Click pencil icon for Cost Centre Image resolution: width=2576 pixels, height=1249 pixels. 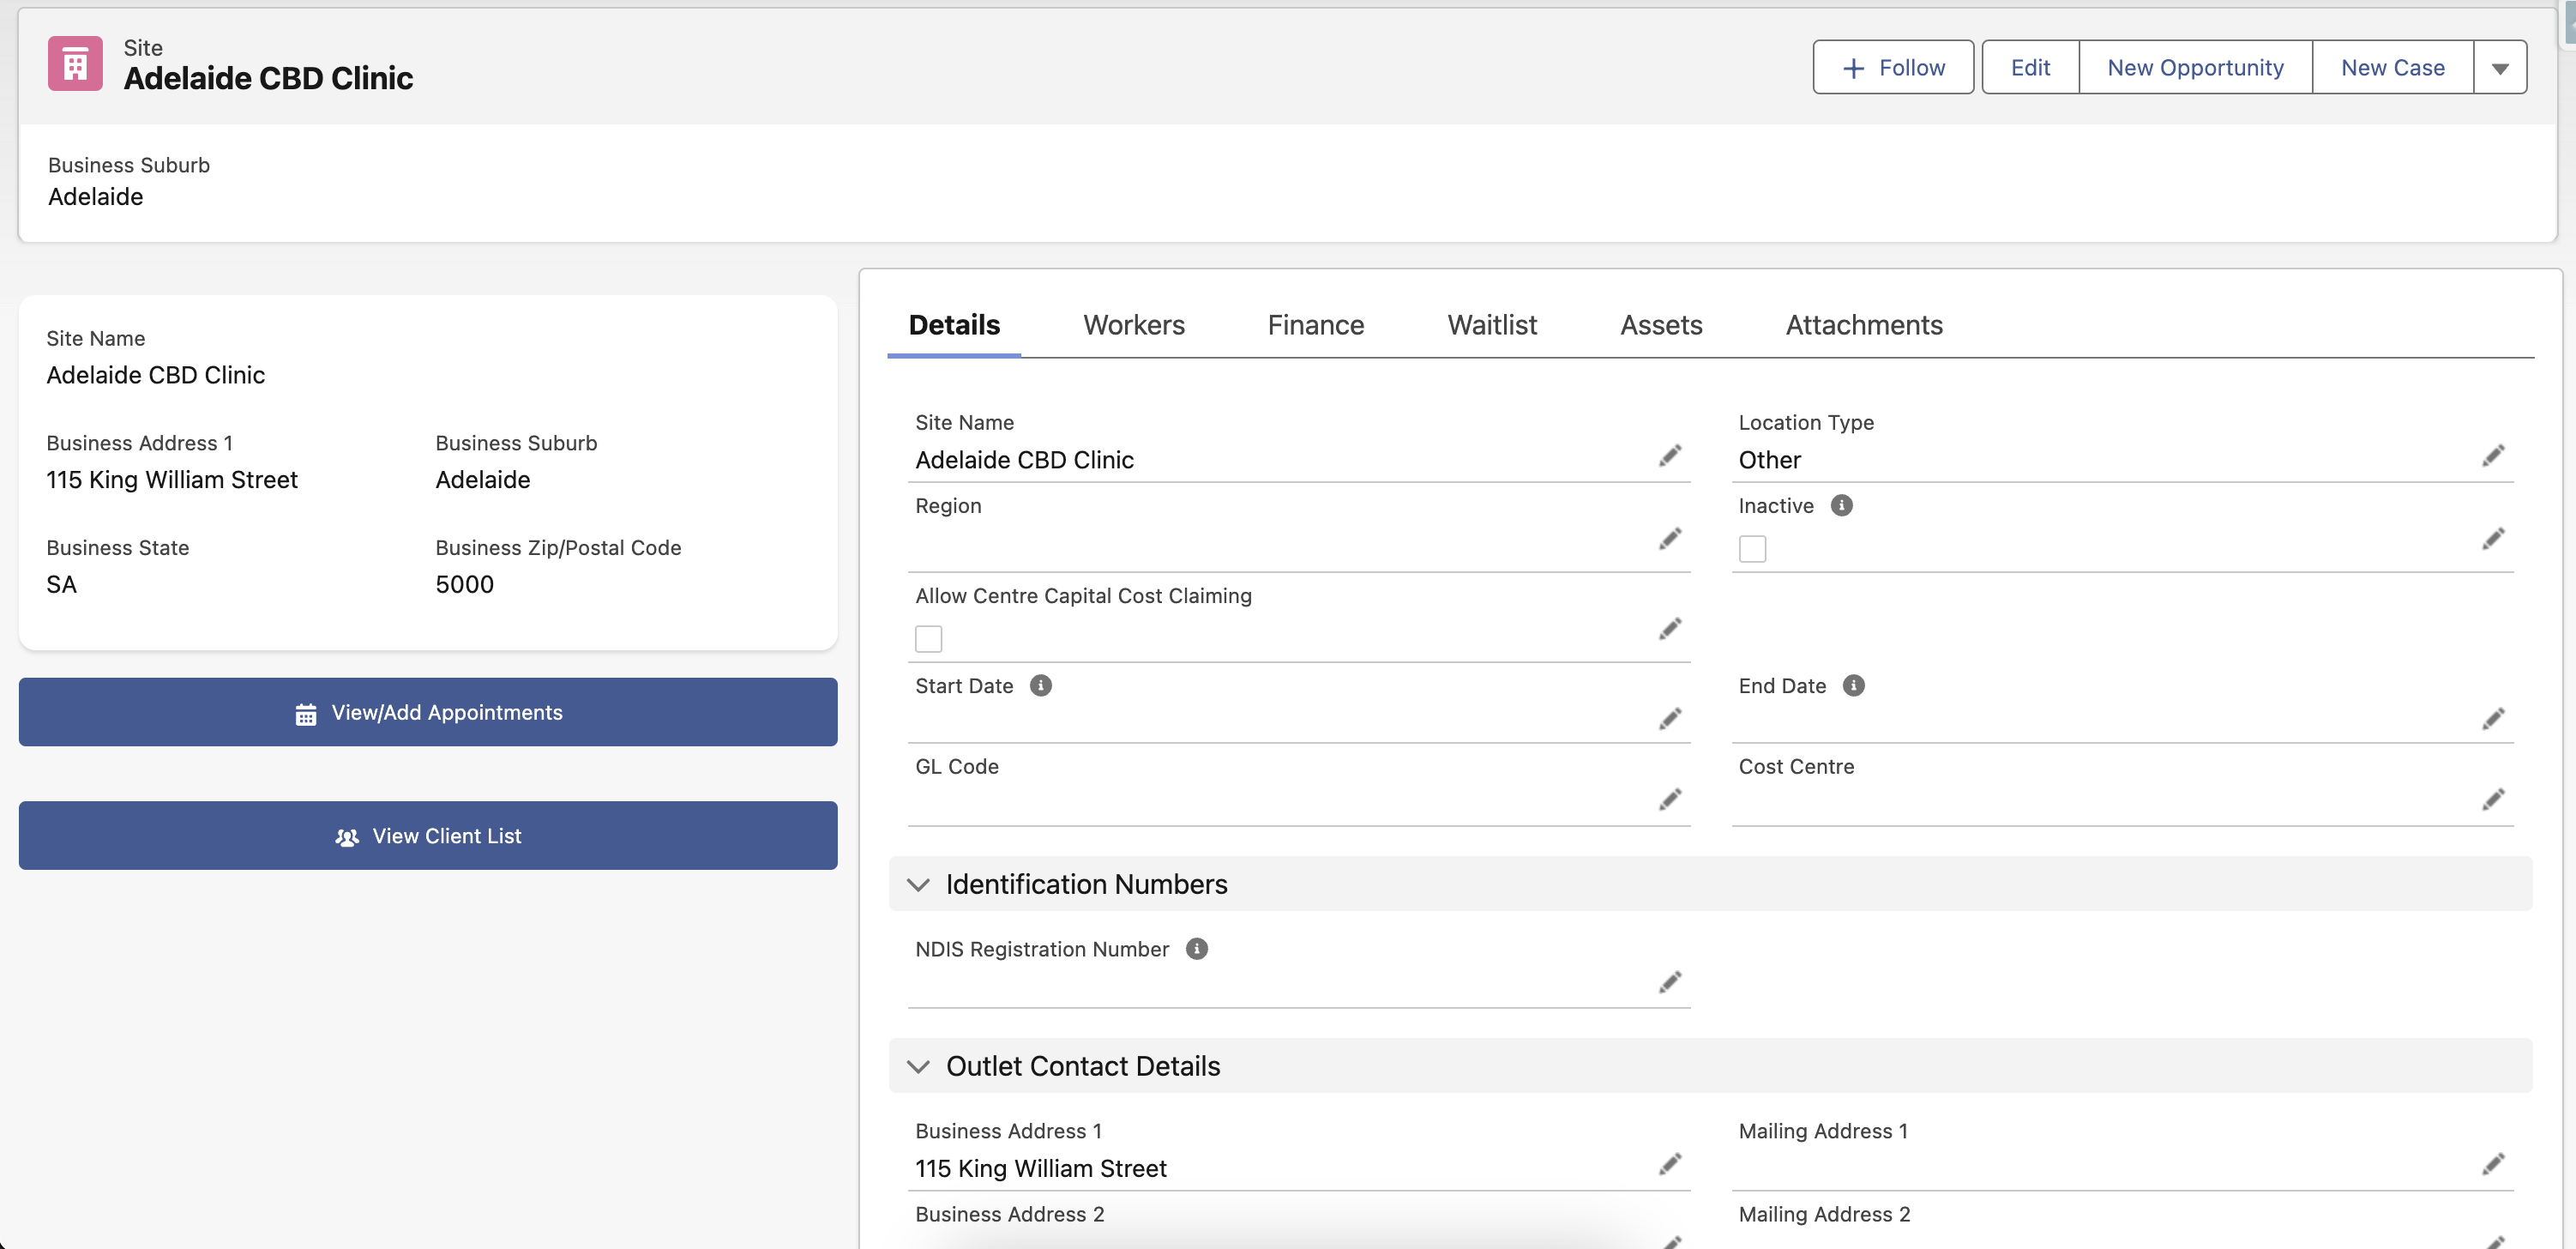(x=2492, y=799)
